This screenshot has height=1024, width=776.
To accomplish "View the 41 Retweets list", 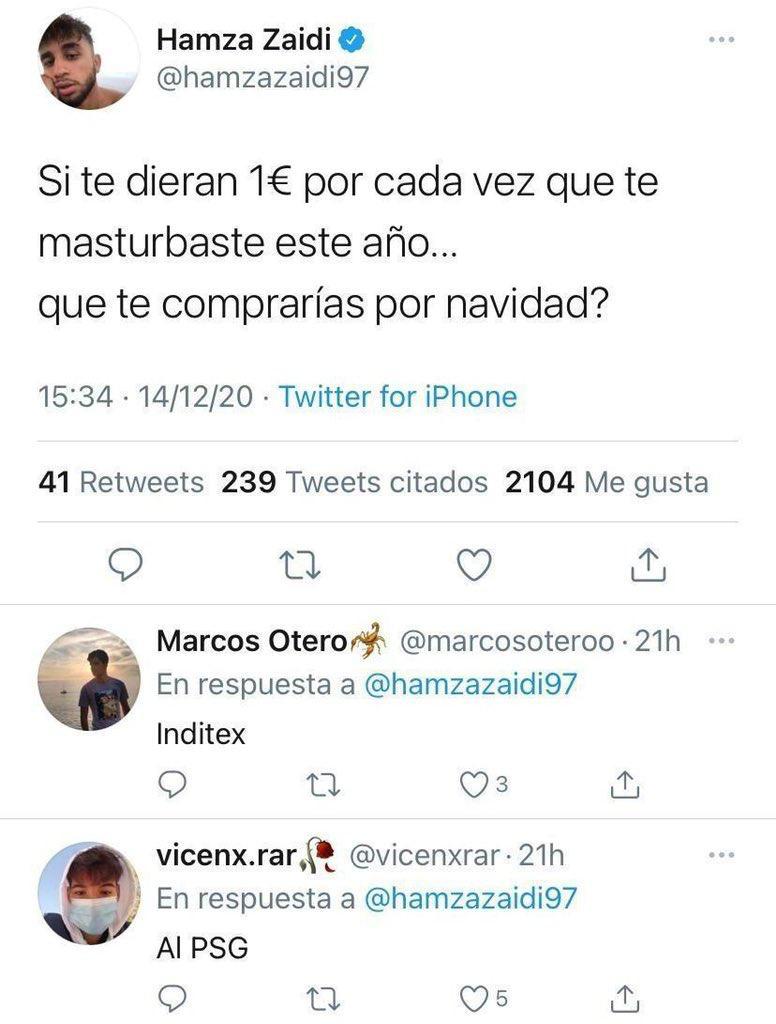I will pyautogui.click(x=121, y=483).
